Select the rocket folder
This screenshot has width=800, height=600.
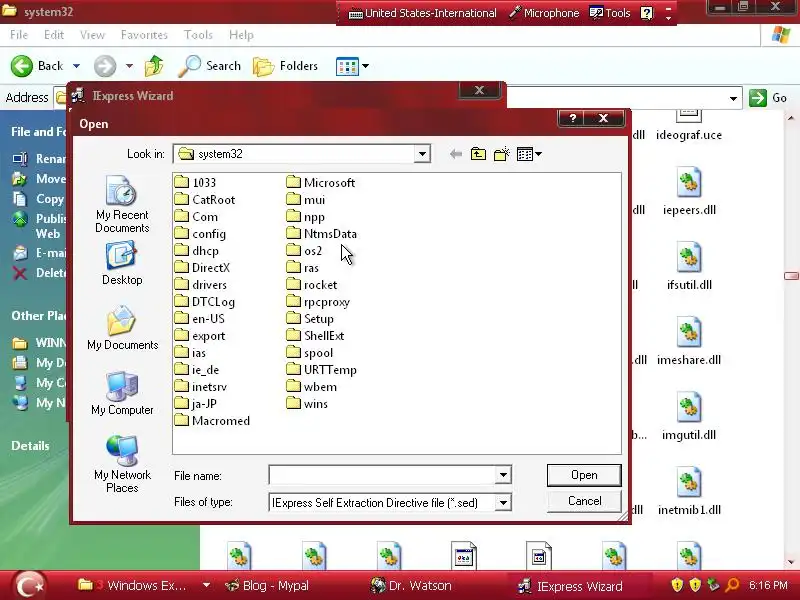pos(312,285)
